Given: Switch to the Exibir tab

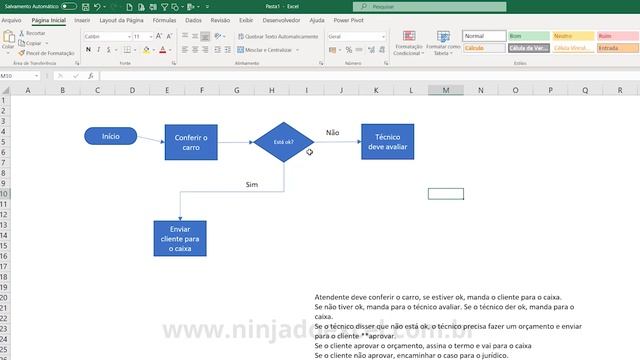Looking at the screenshot, I should tap(246, 20).
